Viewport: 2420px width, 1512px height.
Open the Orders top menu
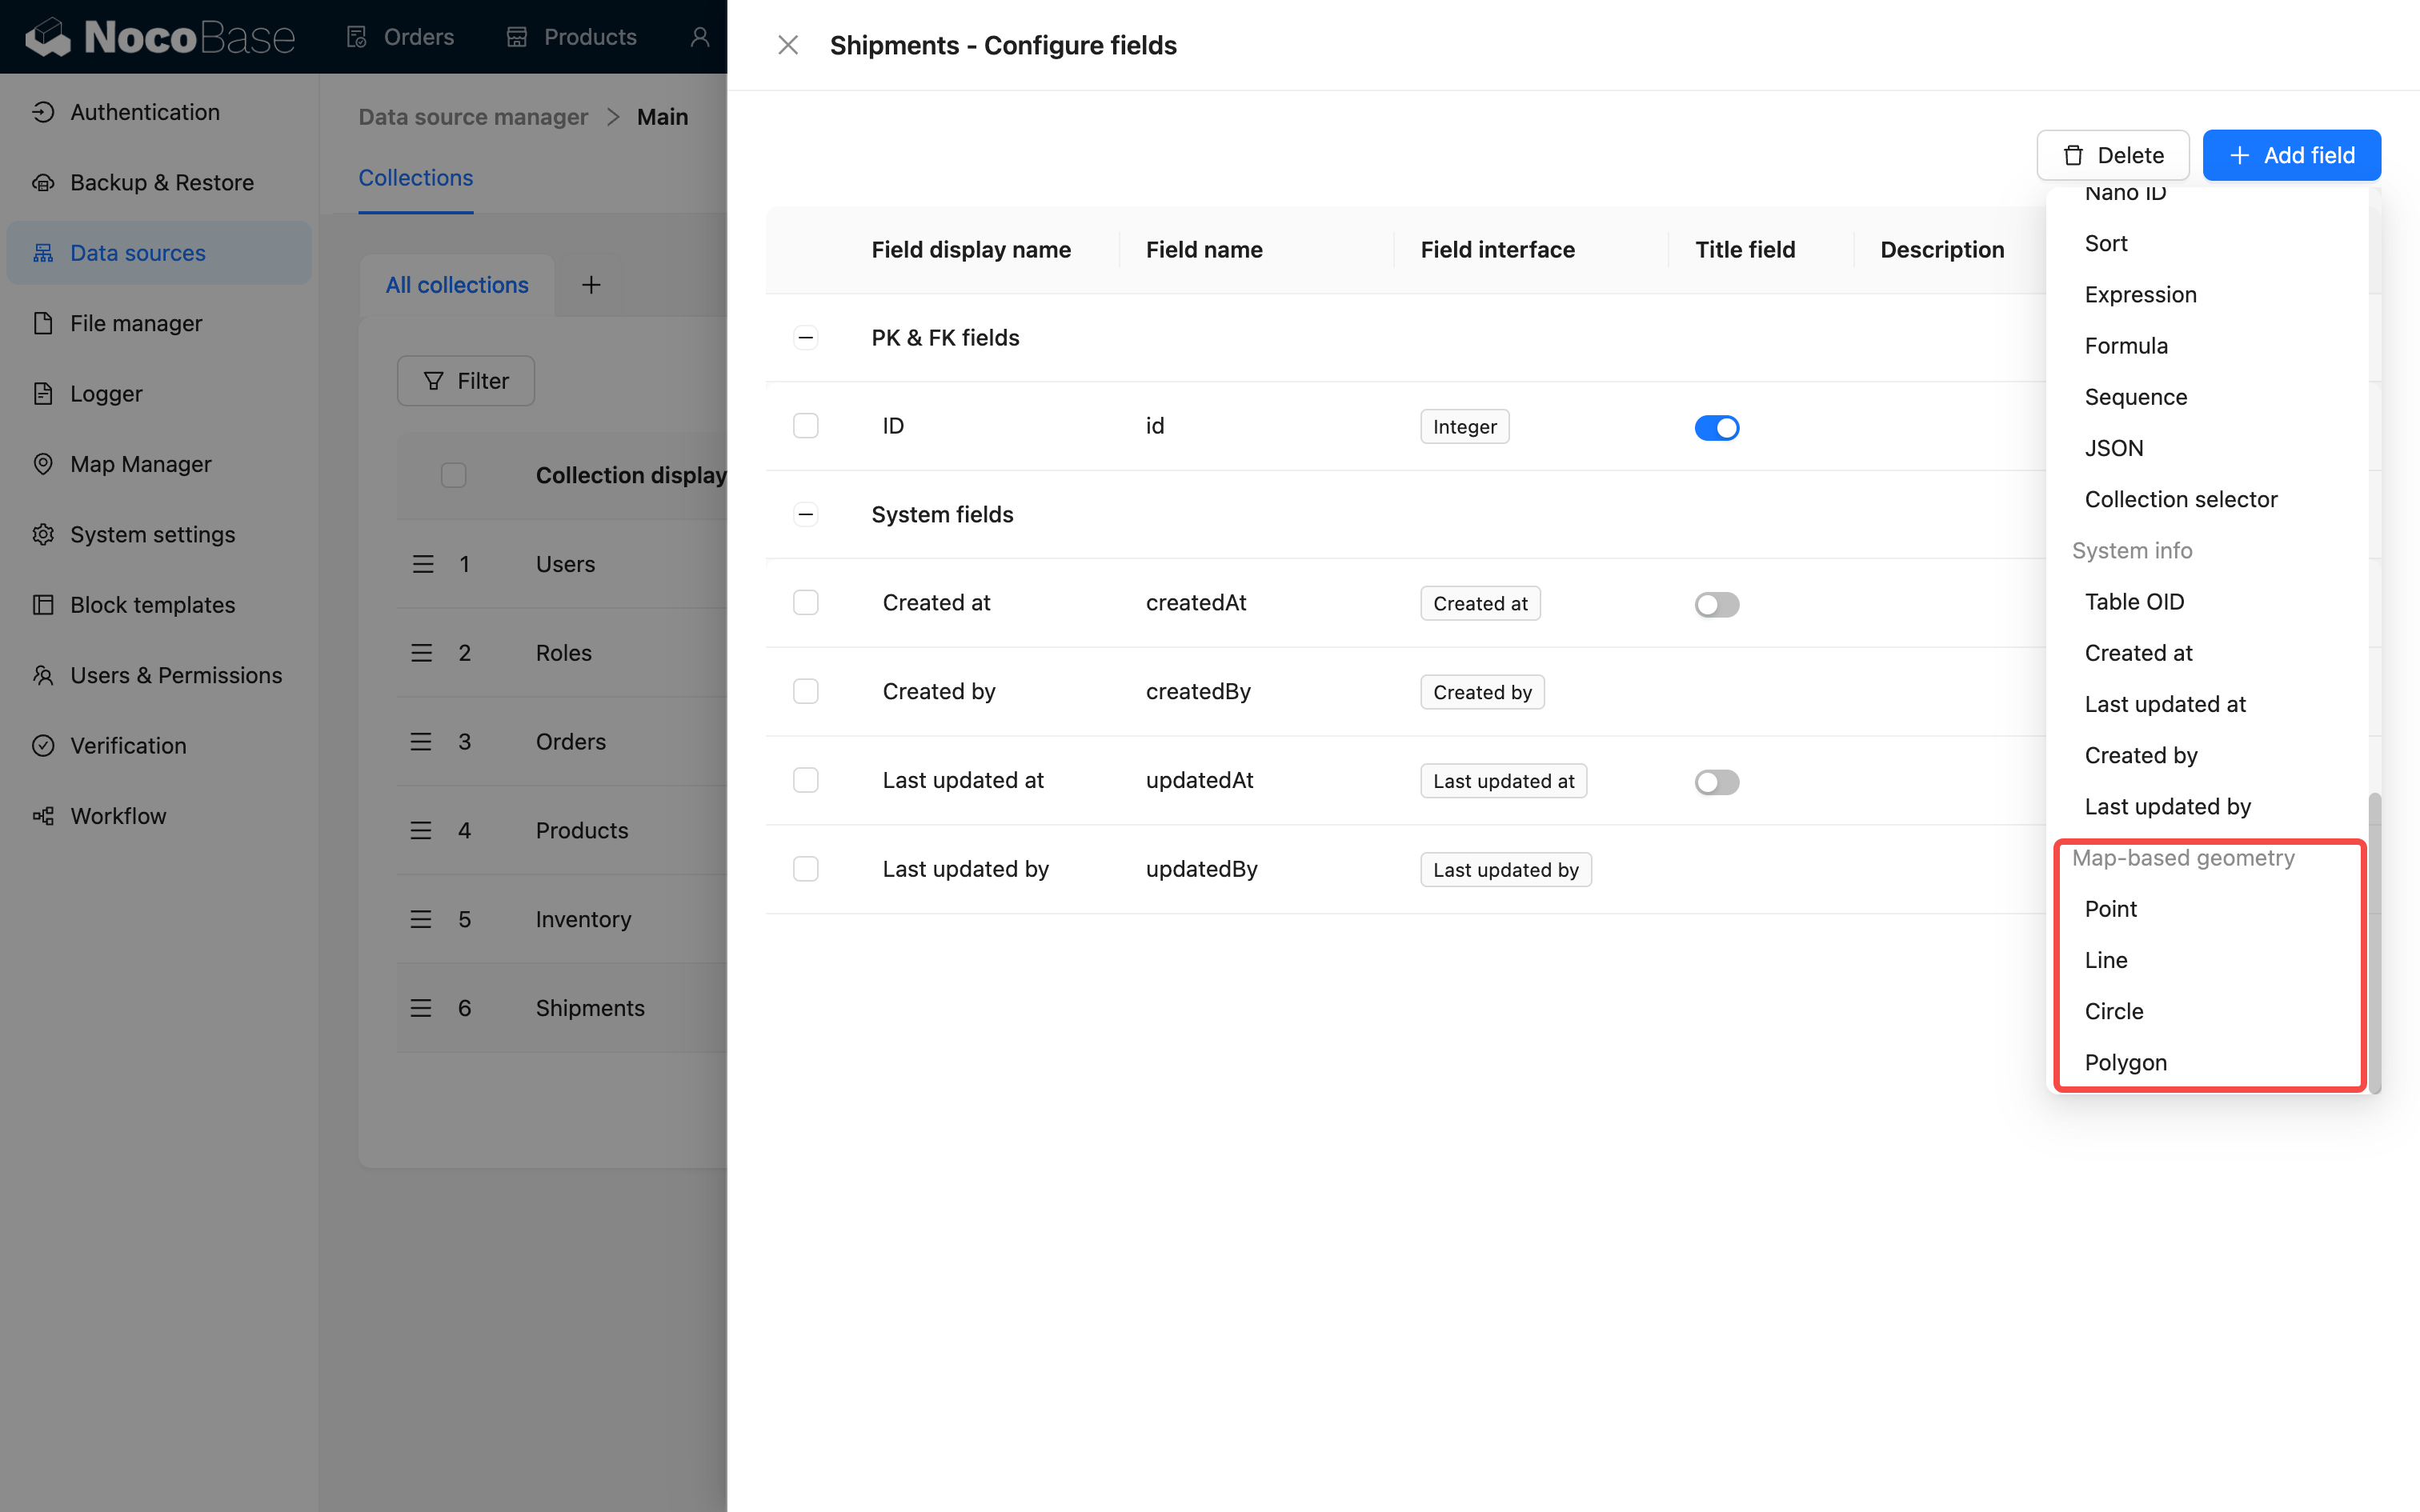400,37
